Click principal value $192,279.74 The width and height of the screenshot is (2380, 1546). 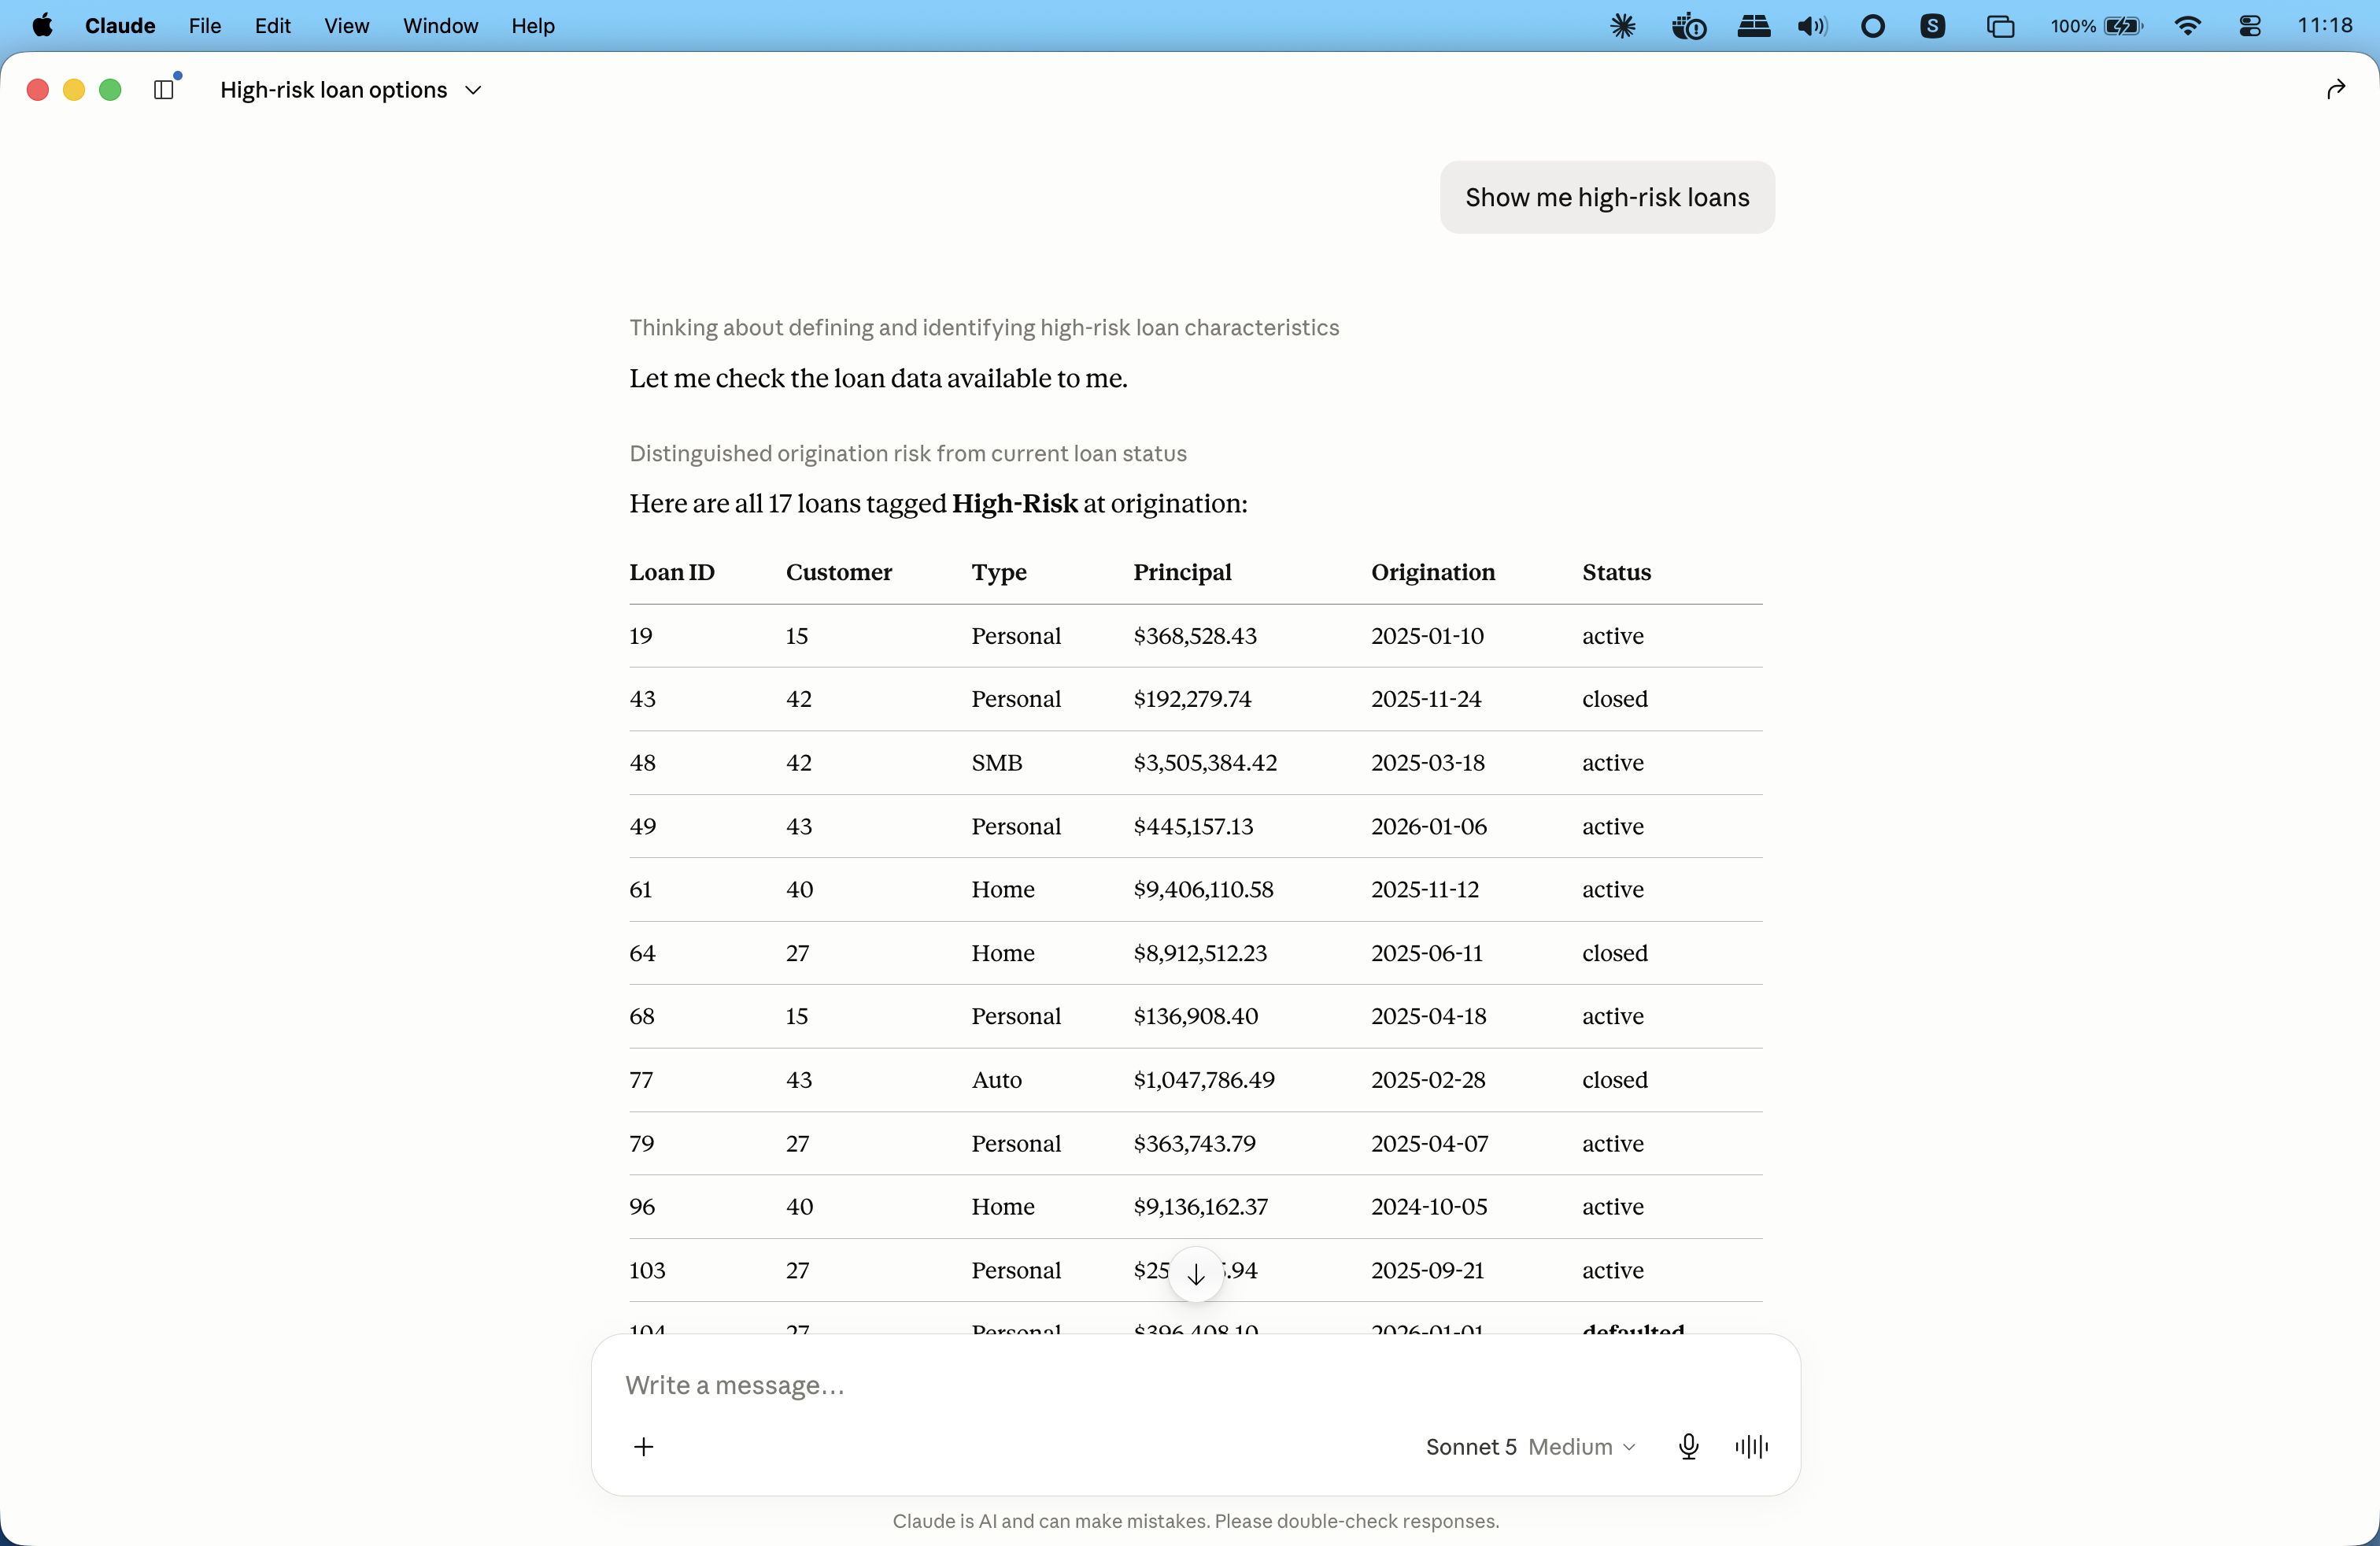pos(1192,699)
